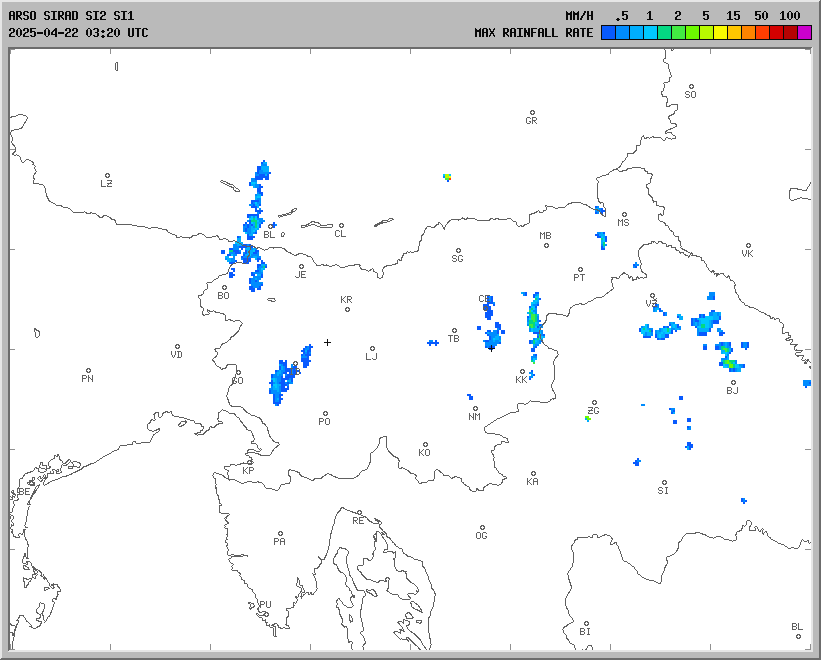Select the darkest blue legend swatch
This screenshot has height=660, width=821.
tap(608, 33)
